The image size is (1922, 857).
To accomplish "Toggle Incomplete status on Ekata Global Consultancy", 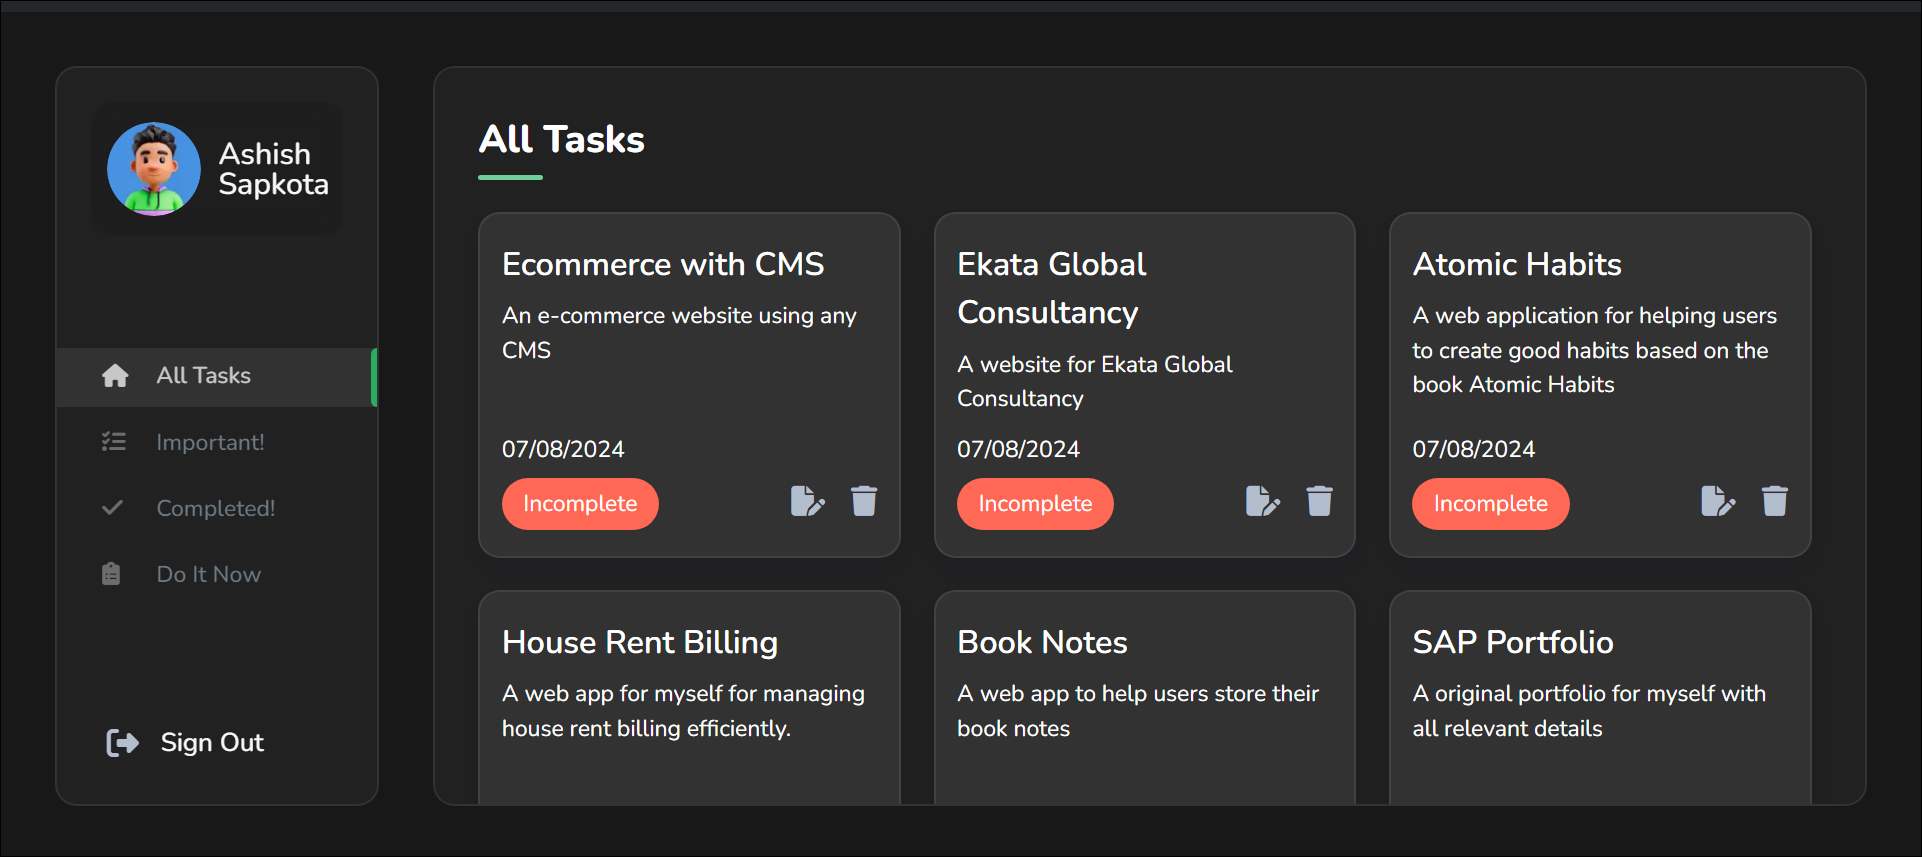I will (1035, 504).
